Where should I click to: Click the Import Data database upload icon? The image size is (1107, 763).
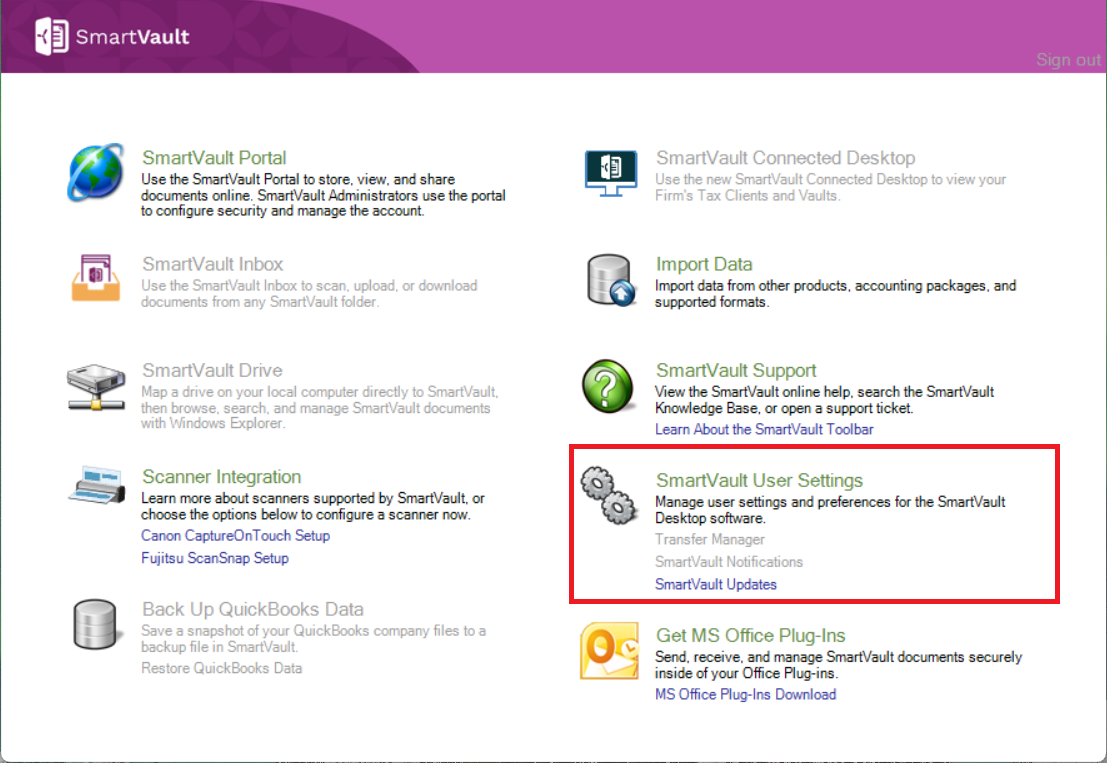[611, 280]
